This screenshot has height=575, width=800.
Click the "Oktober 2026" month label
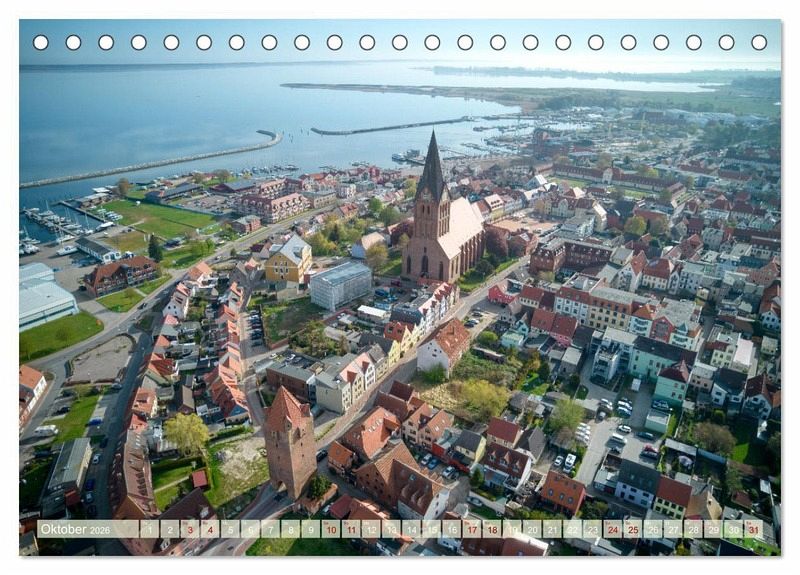click(x=75, y=529)
